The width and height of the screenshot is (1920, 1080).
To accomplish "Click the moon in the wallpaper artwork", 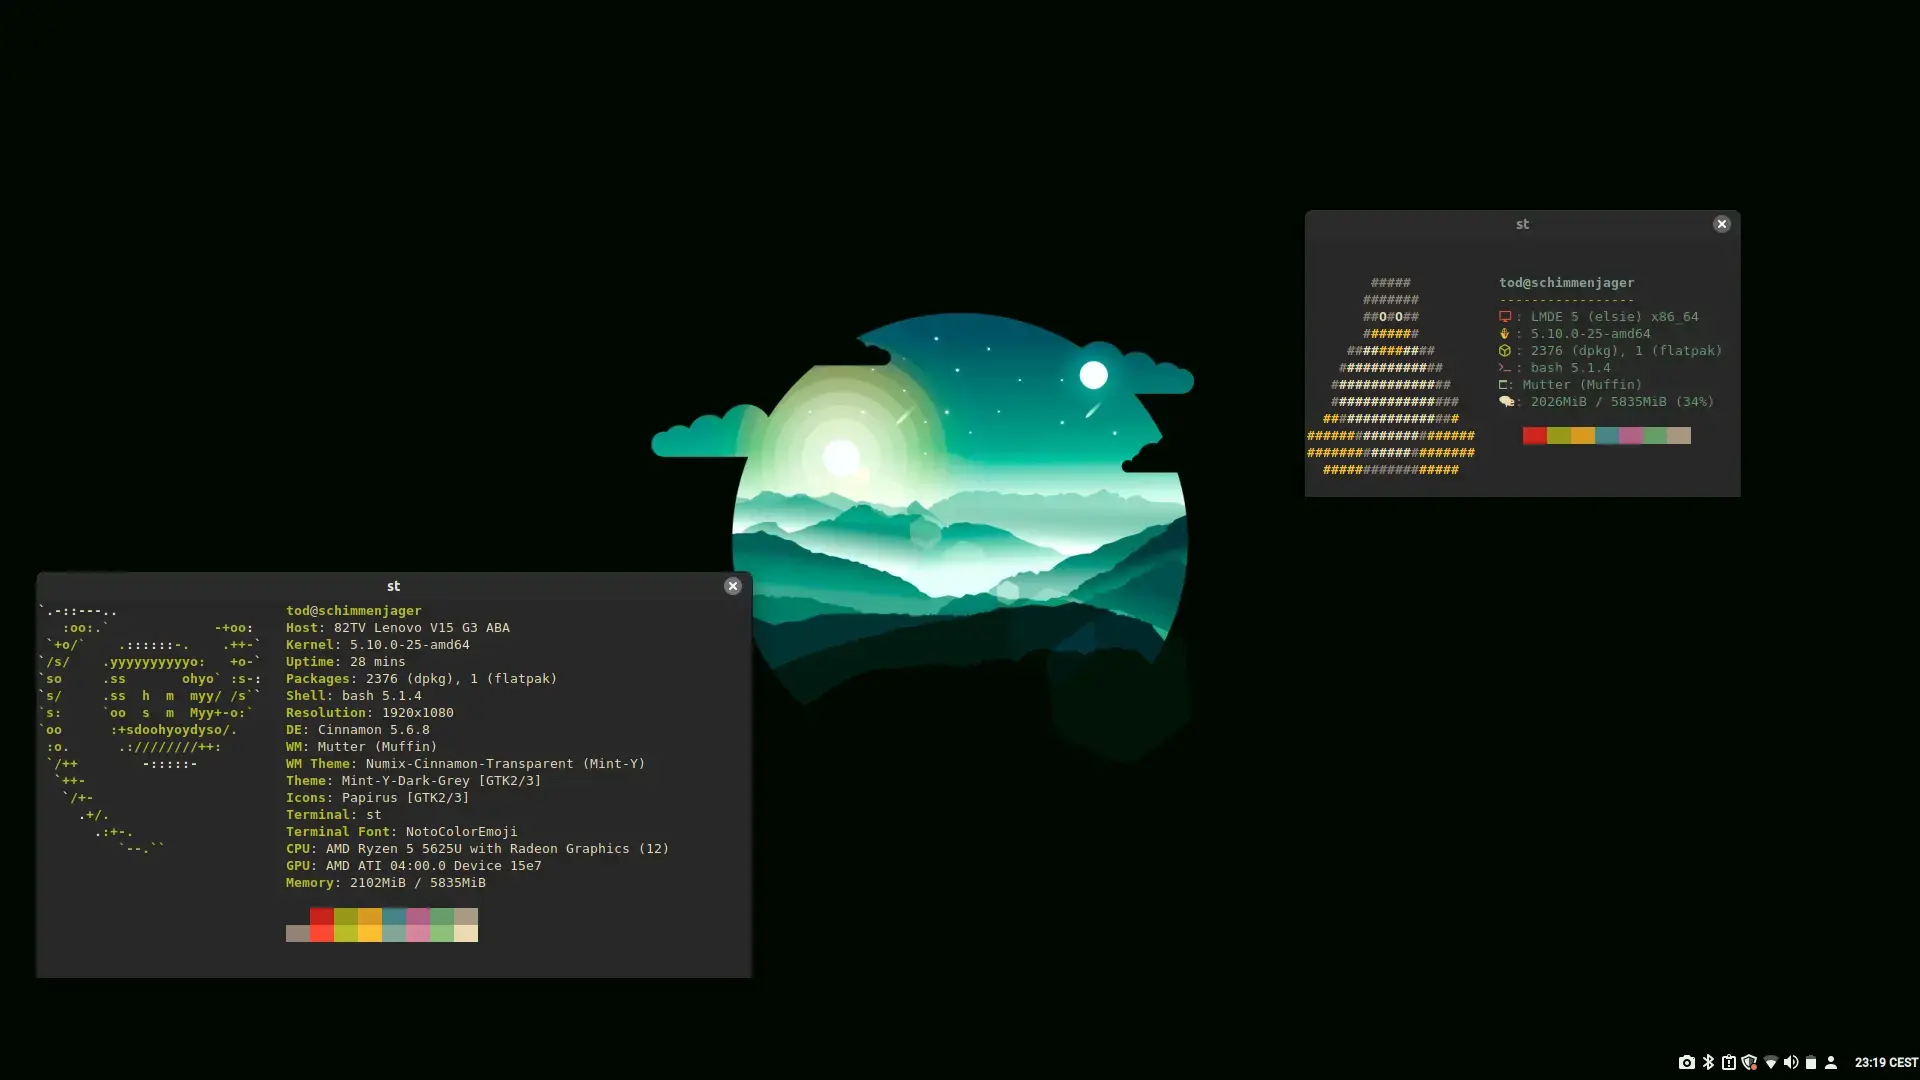I will click(1093, 375).
